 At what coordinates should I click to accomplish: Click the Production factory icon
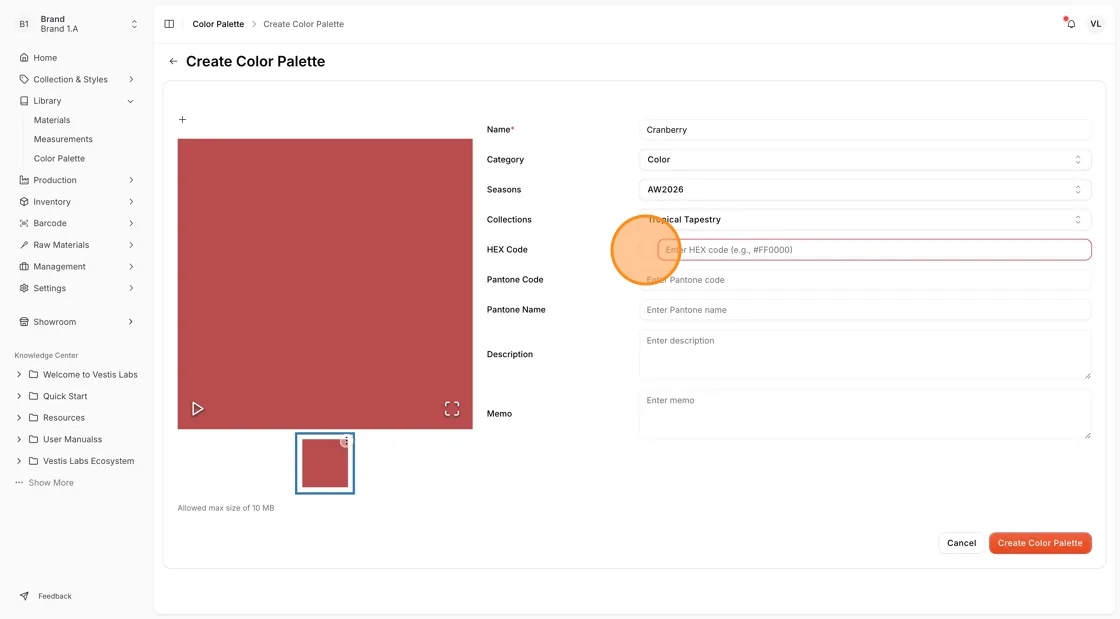coord(24,180)
